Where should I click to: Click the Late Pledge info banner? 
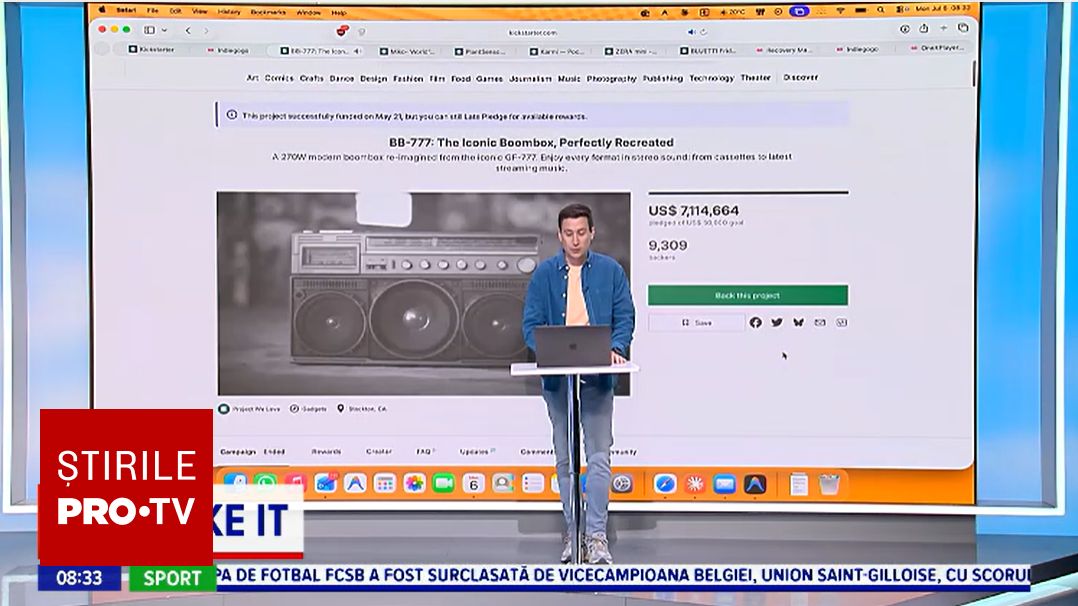(532, 116)
